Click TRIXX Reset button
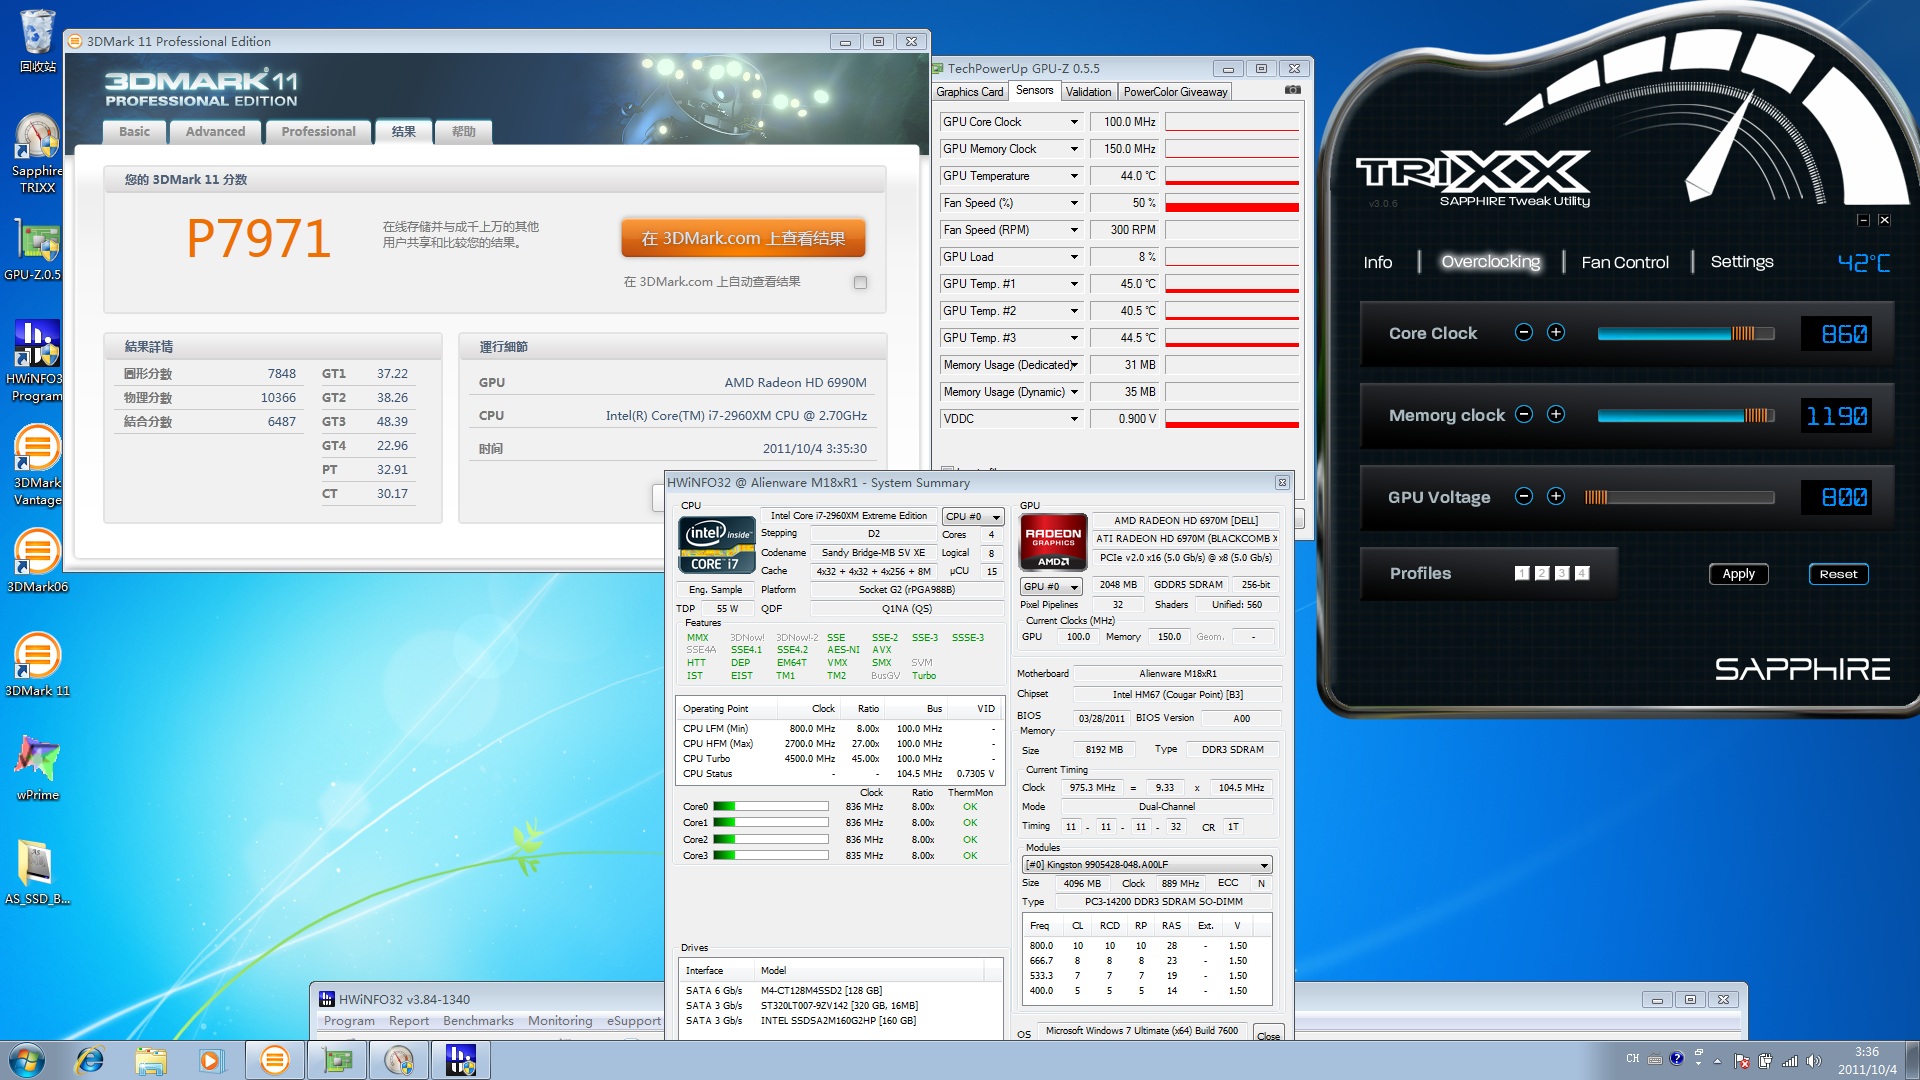The width and height of the screenshot is (1920, 1080). (1838, 574)
